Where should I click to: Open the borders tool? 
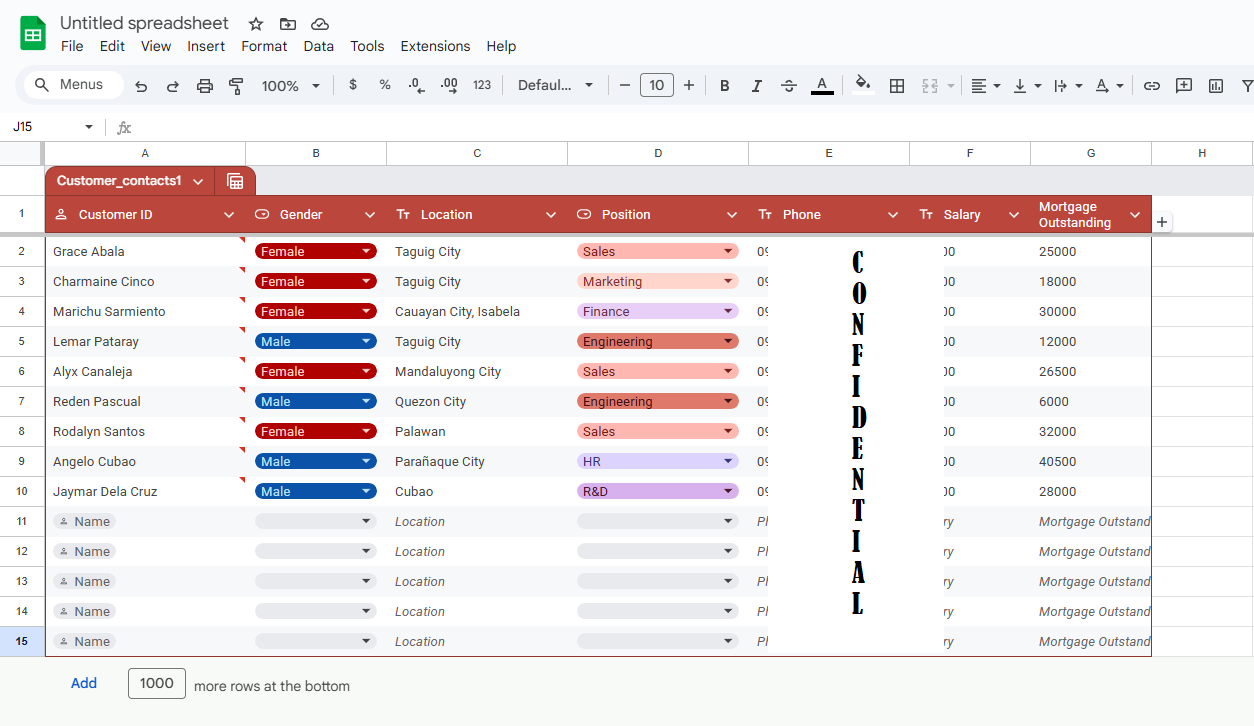tap(897, 86)
